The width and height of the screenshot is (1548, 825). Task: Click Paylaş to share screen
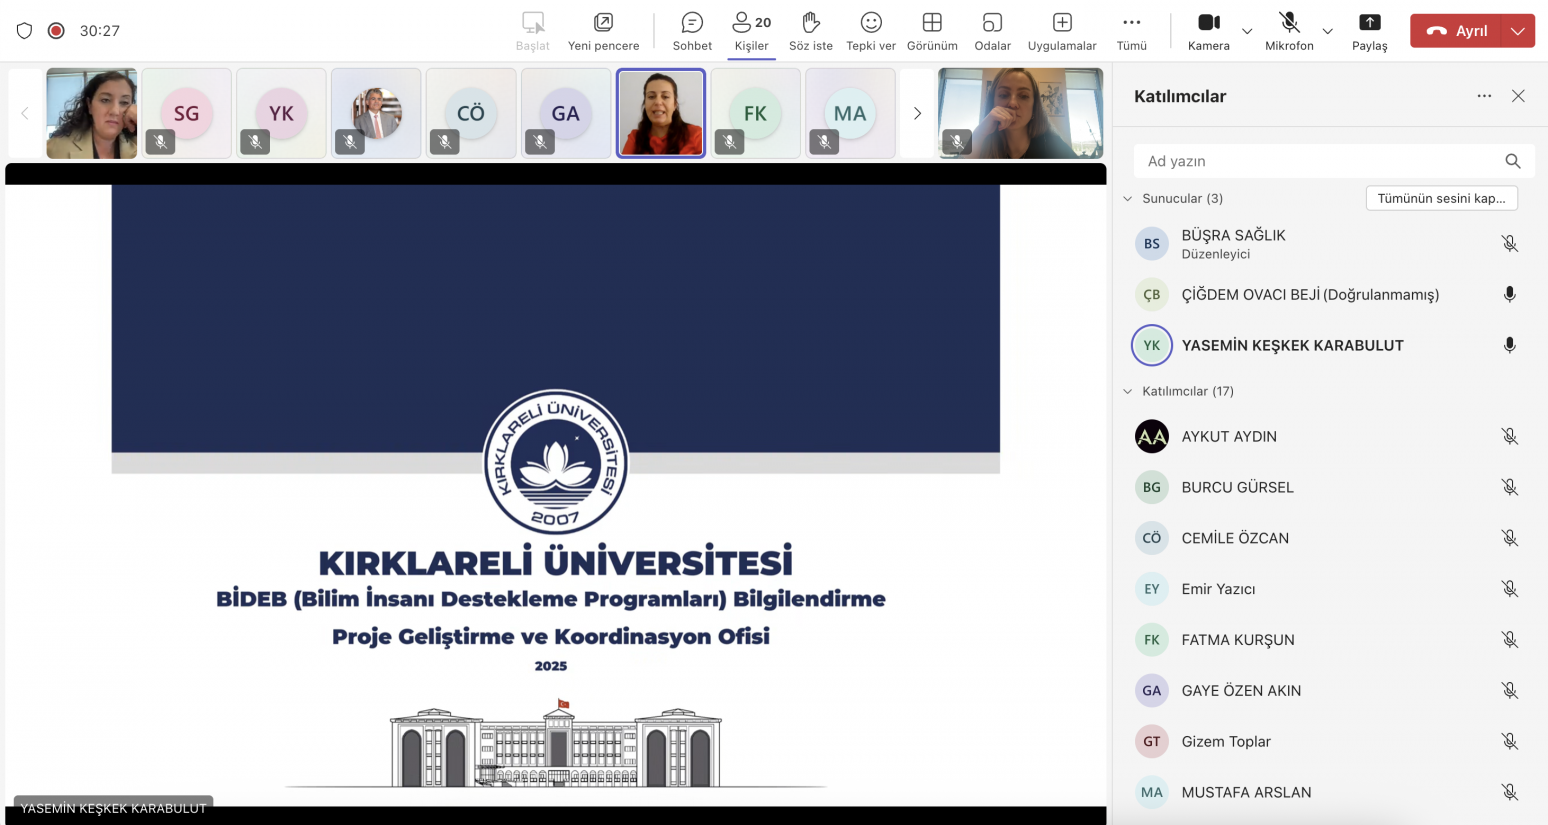coord(1369,31)
